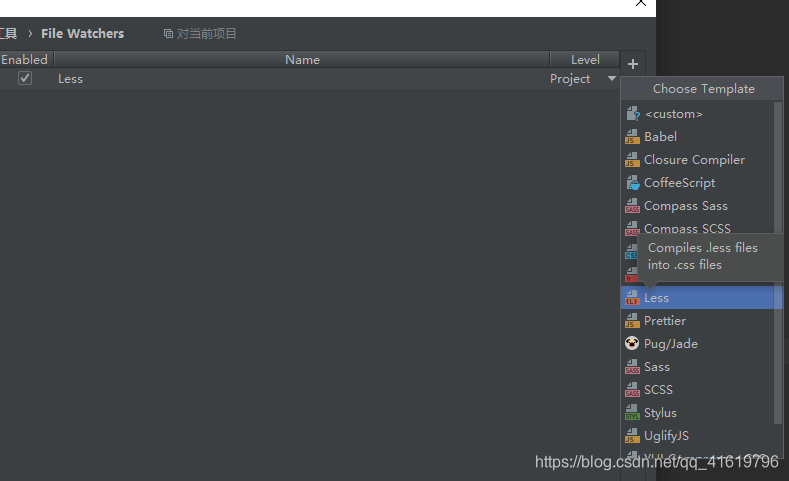Image resolution: width=789 pixels, height=481 pixels.
Task: Click the Enabled column header
Action: pos(25,59)
